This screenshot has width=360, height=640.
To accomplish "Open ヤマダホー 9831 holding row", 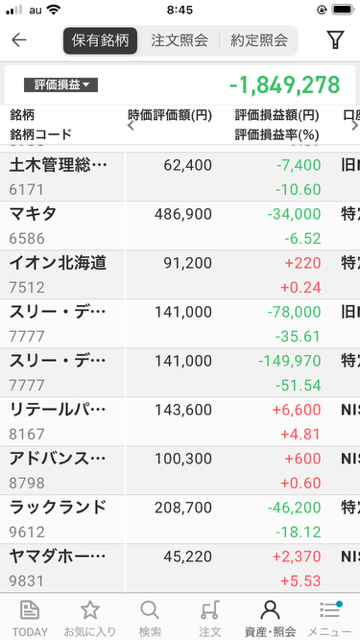I will click(180, 568).
